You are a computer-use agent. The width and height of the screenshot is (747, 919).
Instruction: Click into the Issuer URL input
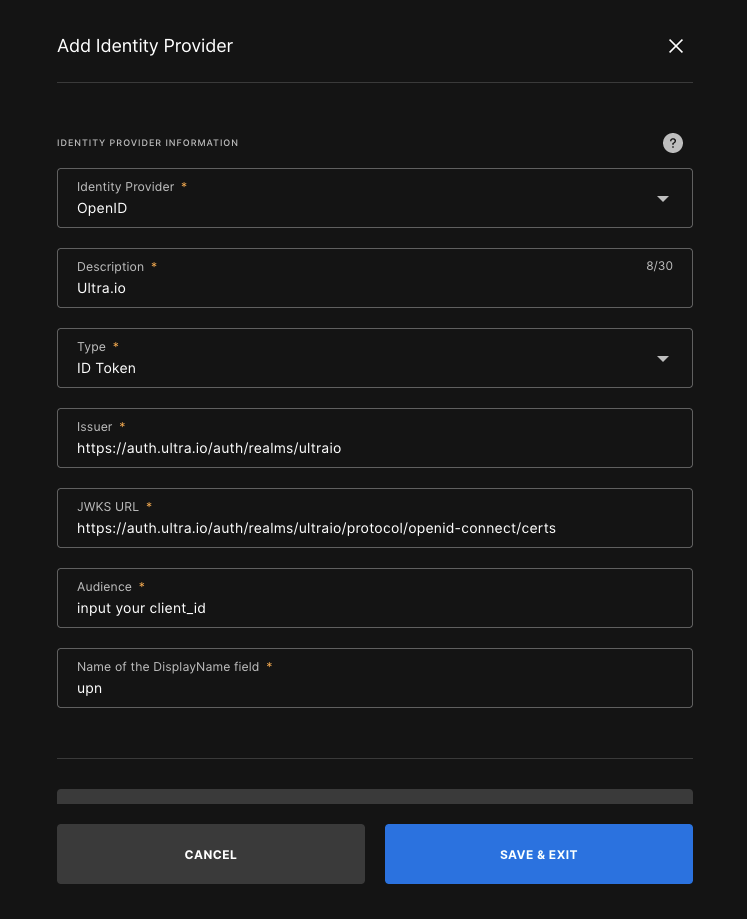(x=375, y=438)
